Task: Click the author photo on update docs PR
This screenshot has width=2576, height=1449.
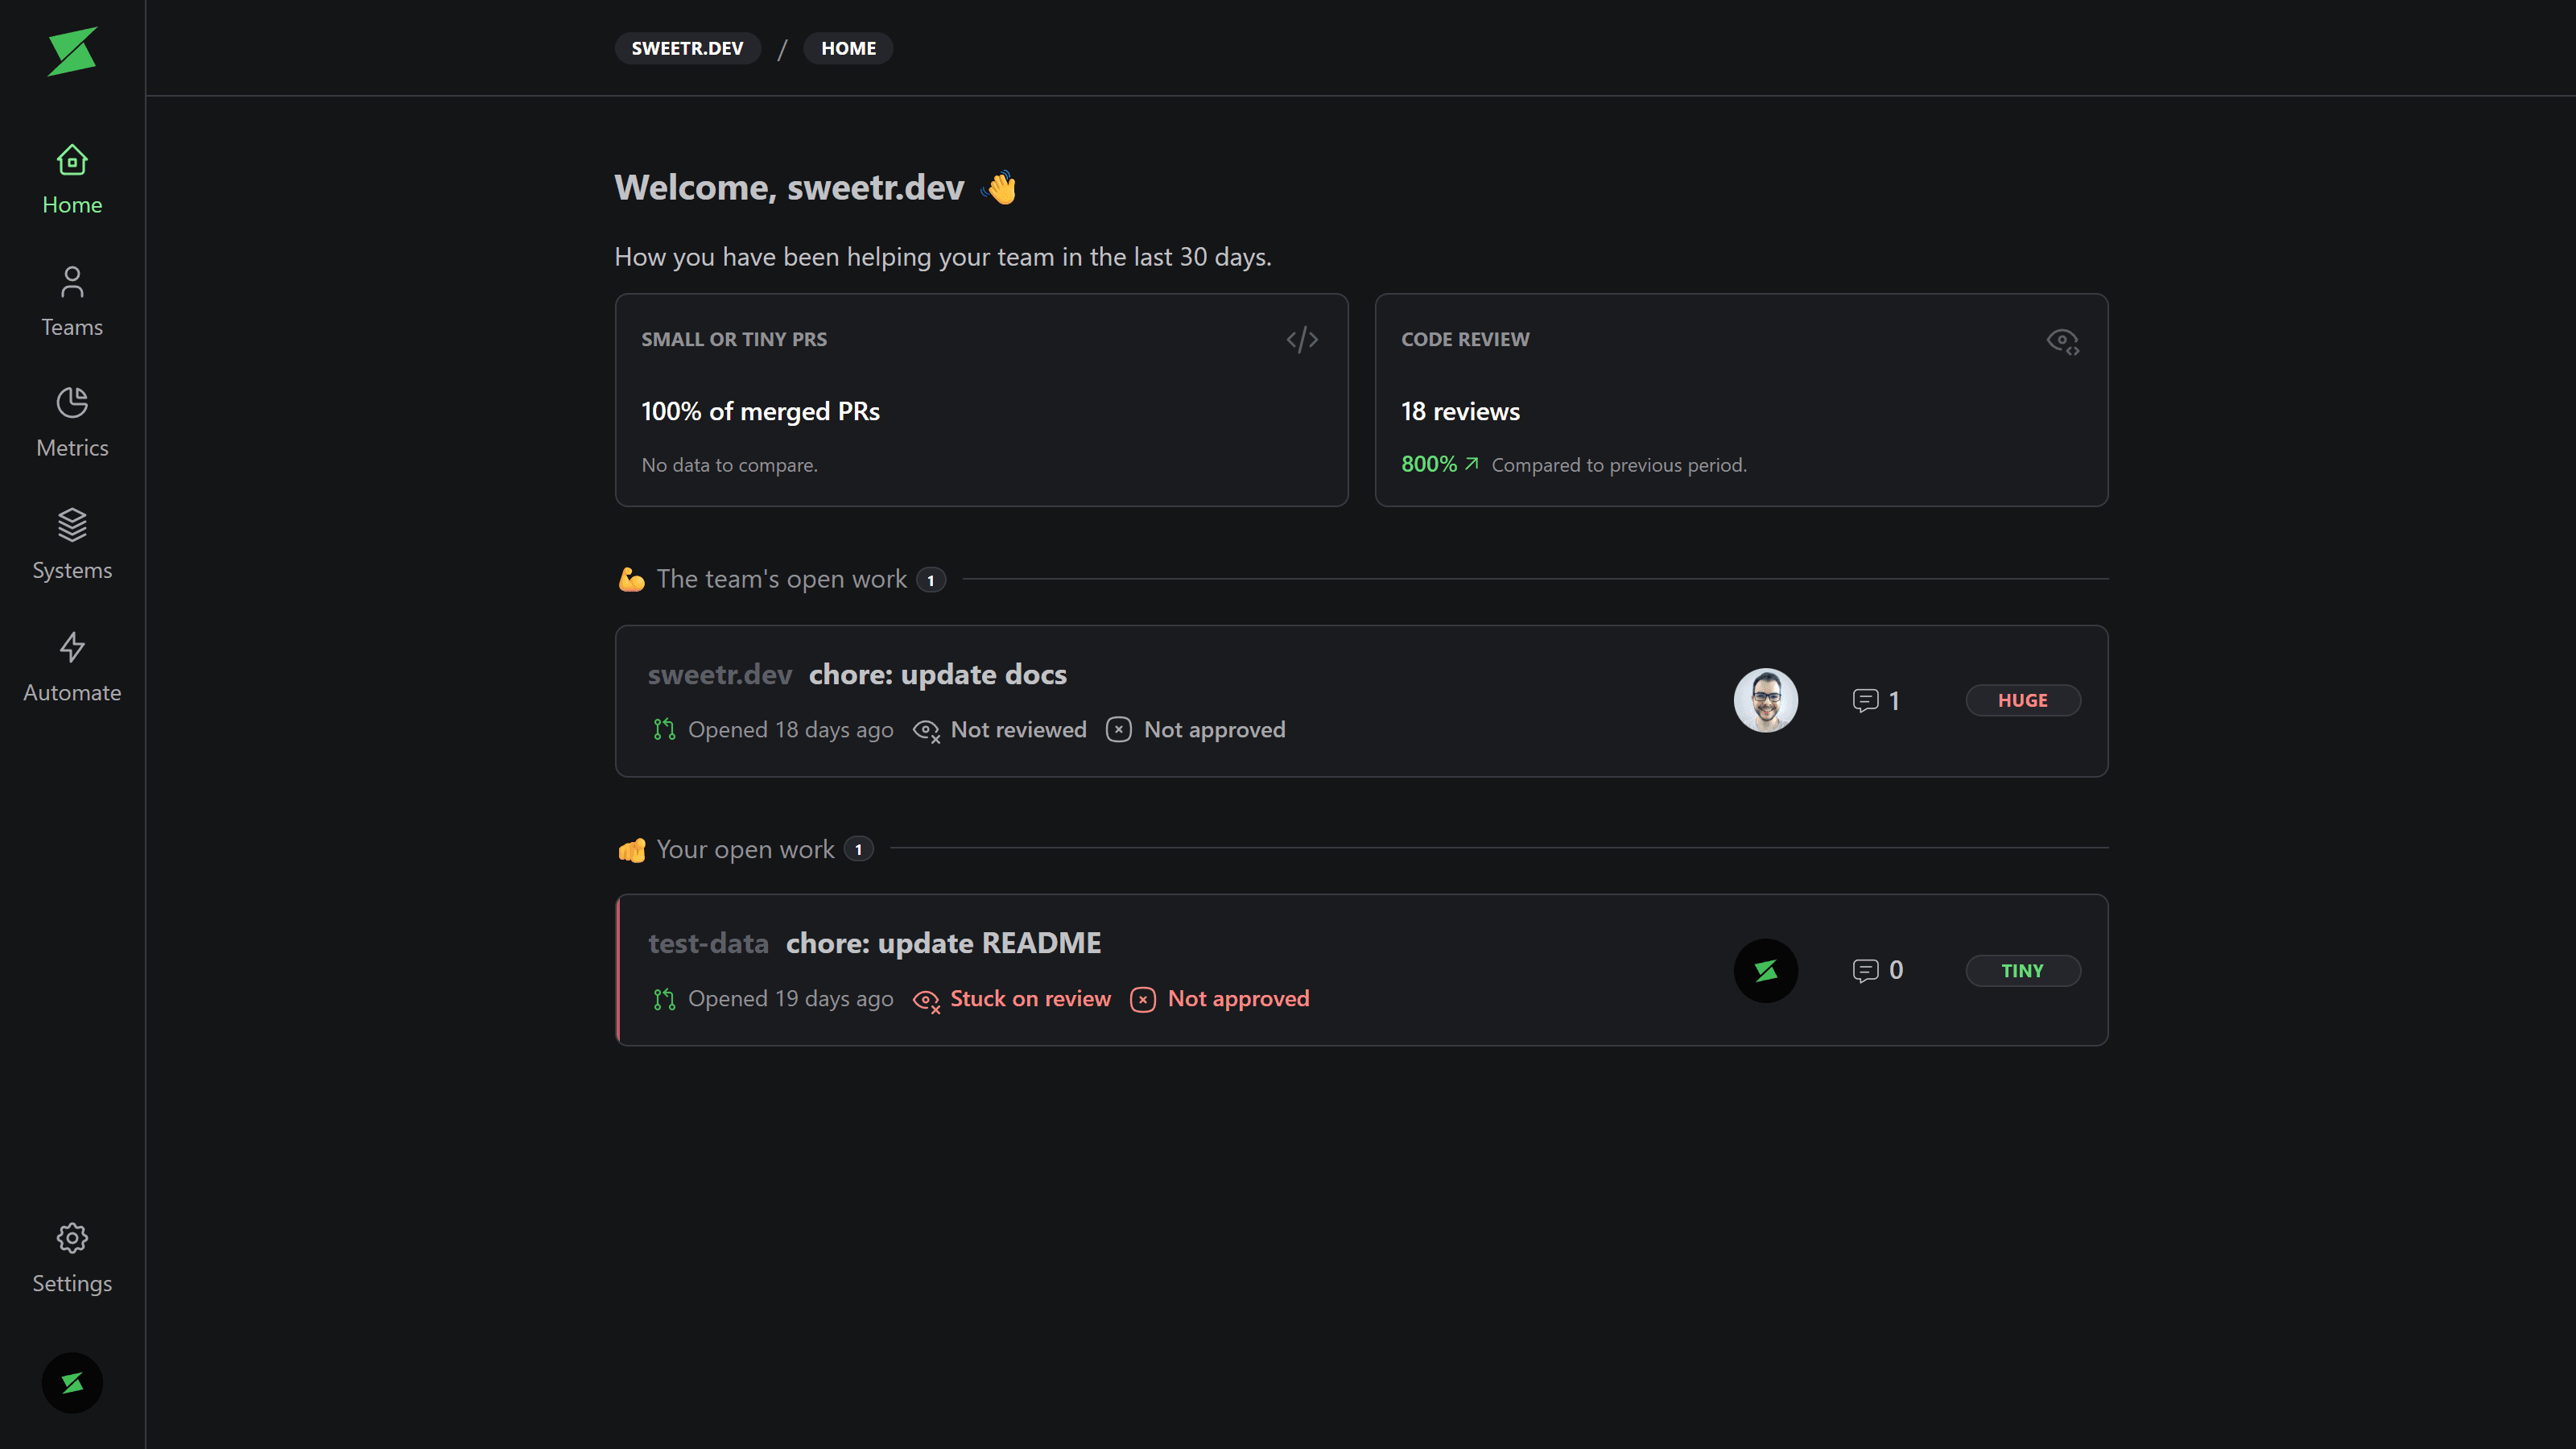Action: coord(1765,701)
